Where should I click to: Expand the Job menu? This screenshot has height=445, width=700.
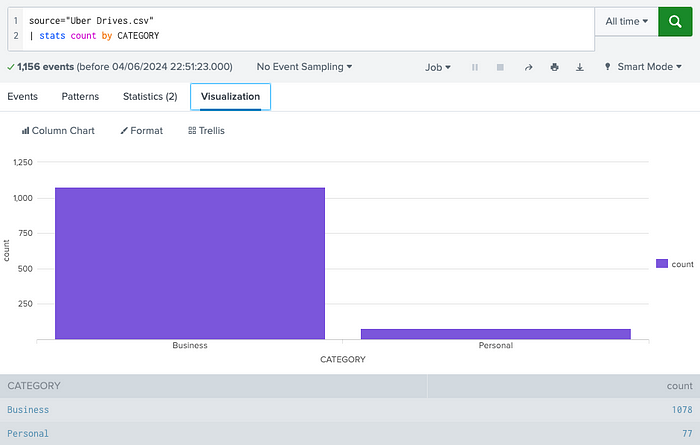coord(438,67)
